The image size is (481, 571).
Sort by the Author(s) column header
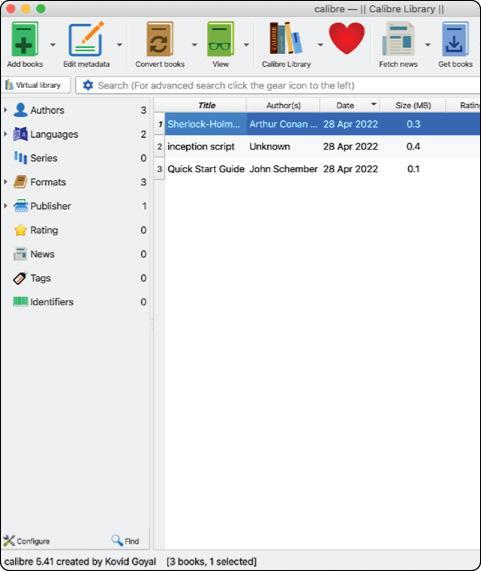pos(283,105)
